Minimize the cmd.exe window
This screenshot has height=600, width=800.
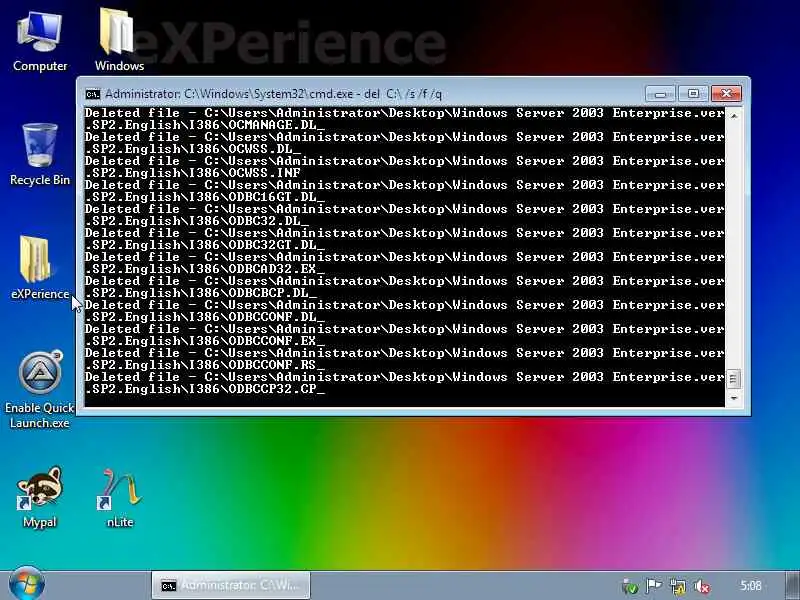coord(661,94)
